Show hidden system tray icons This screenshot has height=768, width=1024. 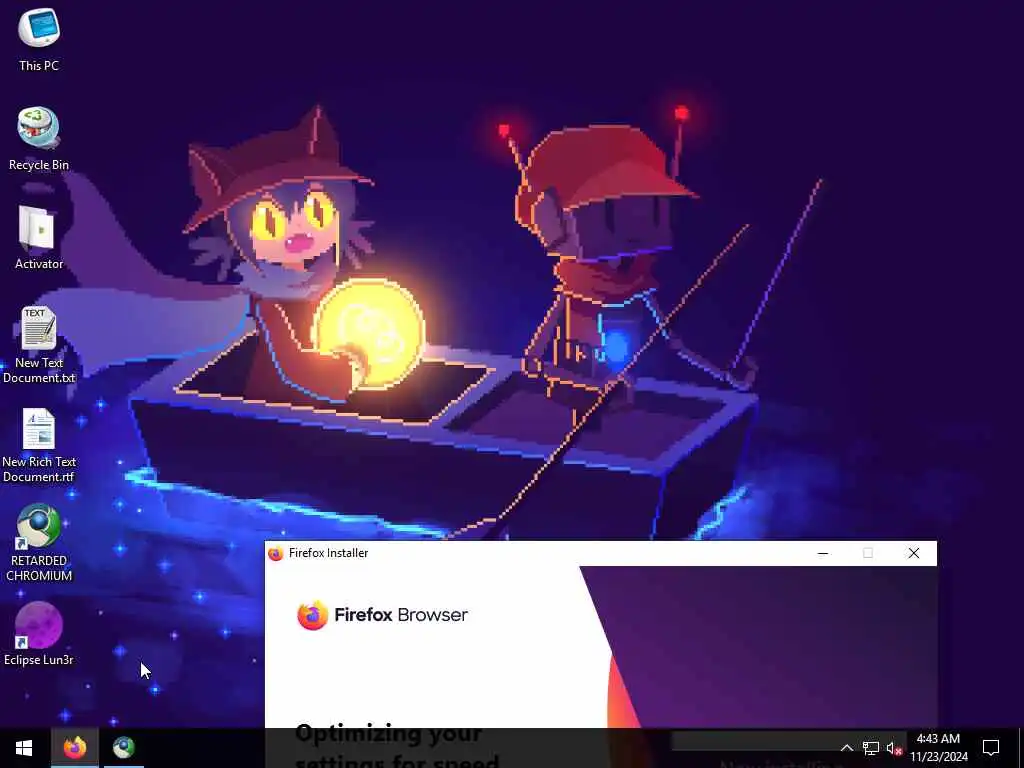pos(846,748)
